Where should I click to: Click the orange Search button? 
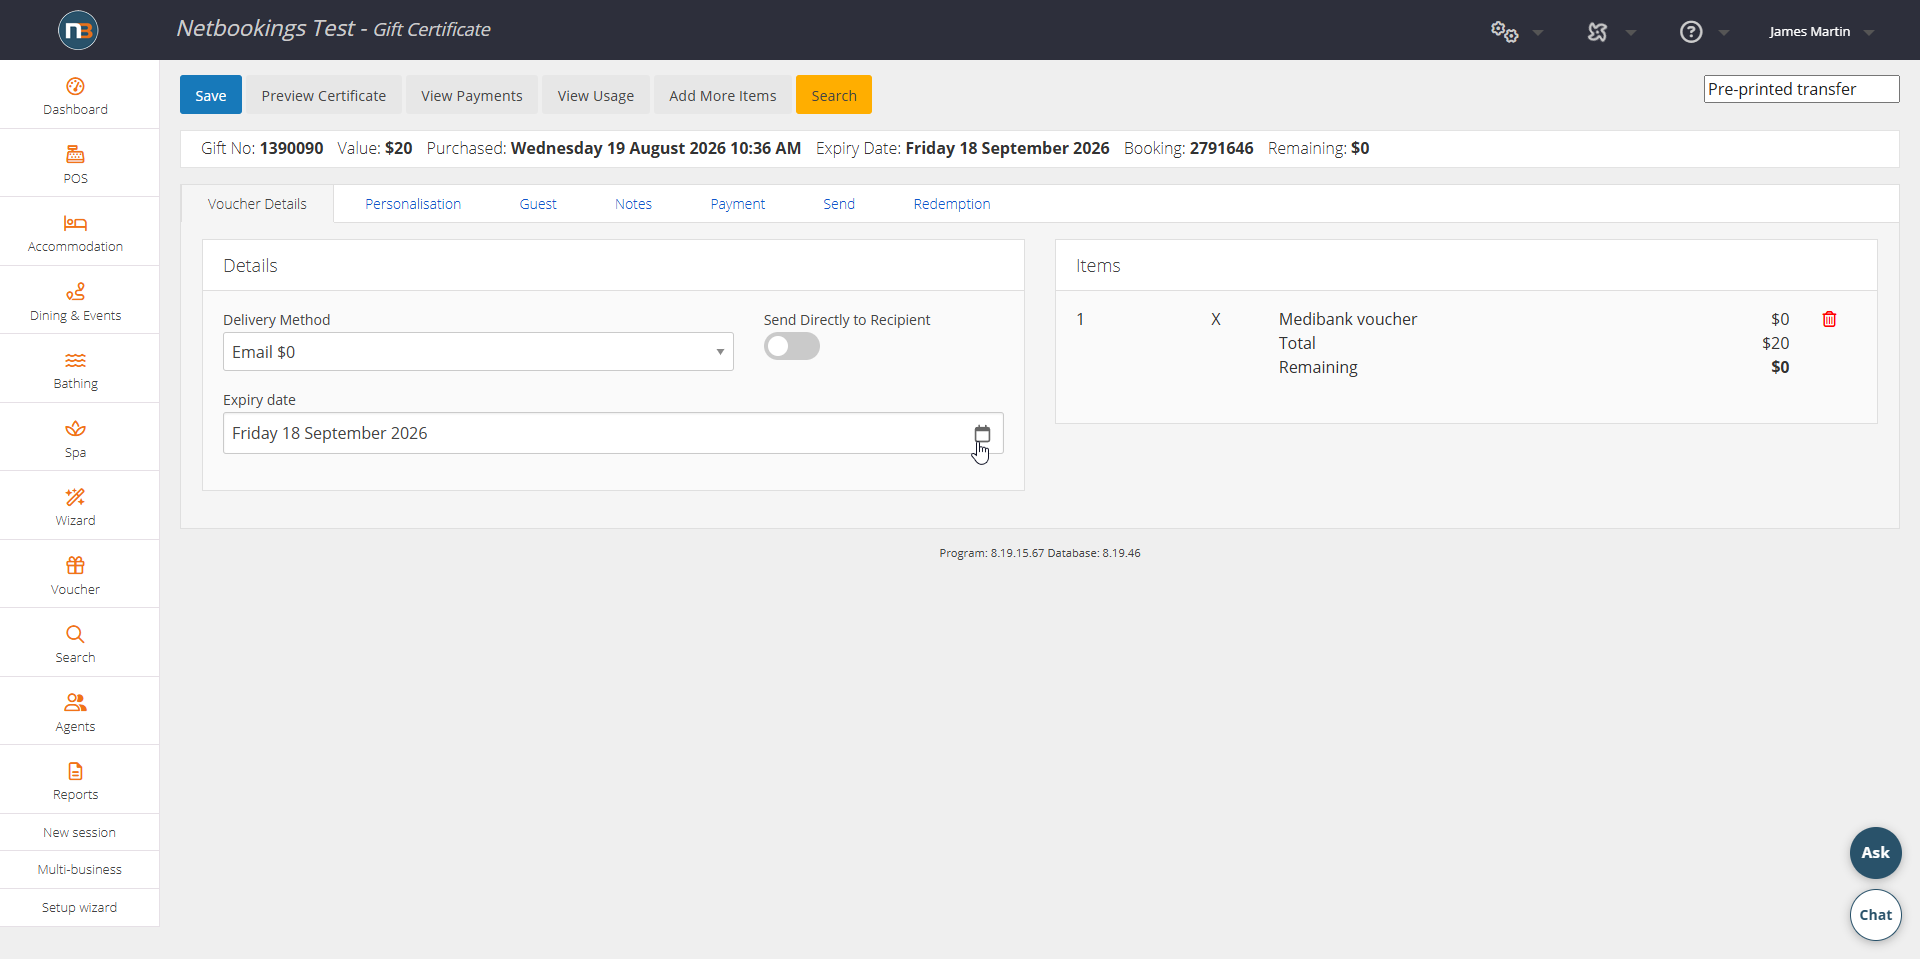[834, 95]
